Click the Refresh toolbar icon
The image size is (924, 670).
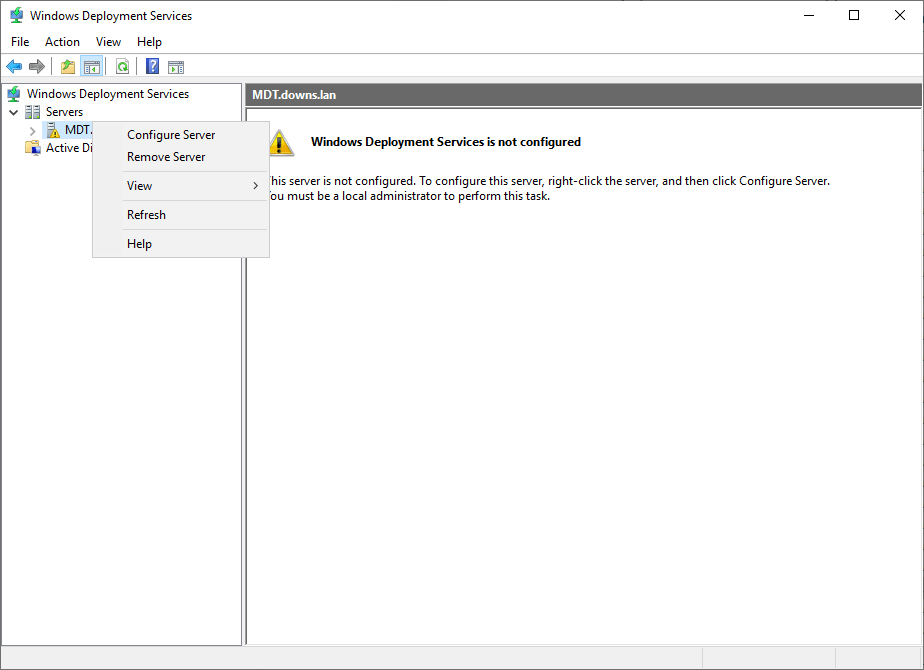tap(122, 67)
